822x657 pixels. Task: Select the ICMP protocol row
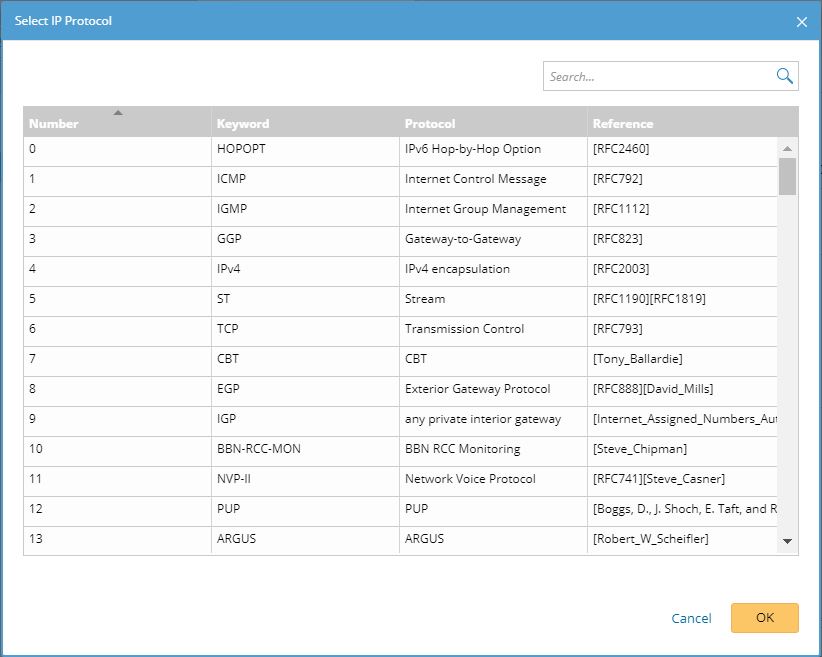click(x=400, y=179)
